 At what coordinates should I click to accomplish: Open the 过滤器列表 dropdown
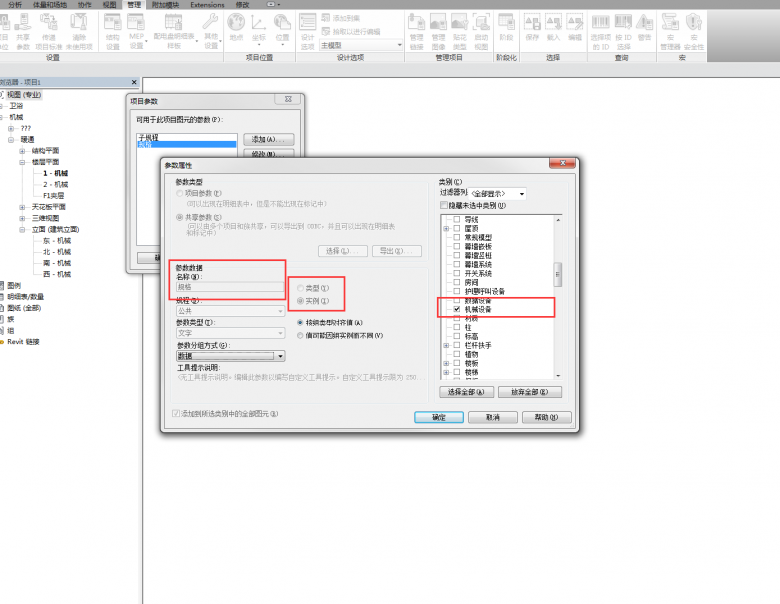[x=522, y=193]
